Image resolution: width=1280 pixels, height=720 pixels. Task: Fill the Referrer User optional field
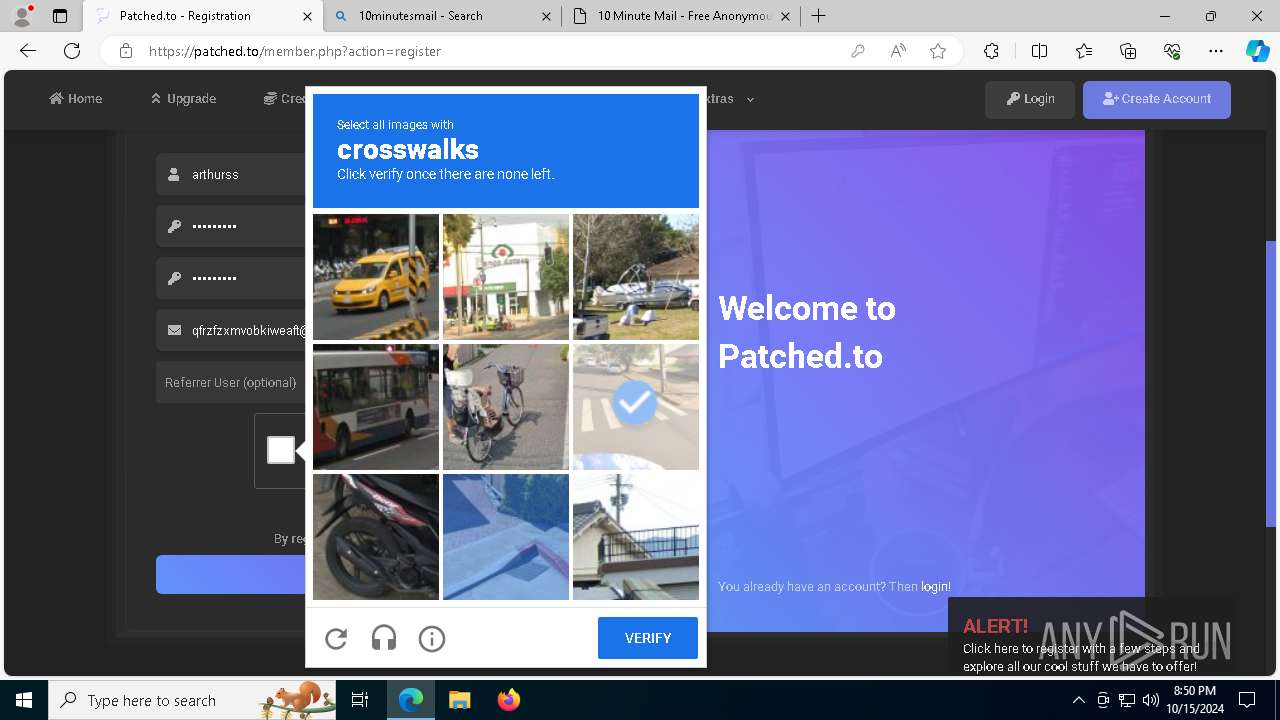(231, 382)
